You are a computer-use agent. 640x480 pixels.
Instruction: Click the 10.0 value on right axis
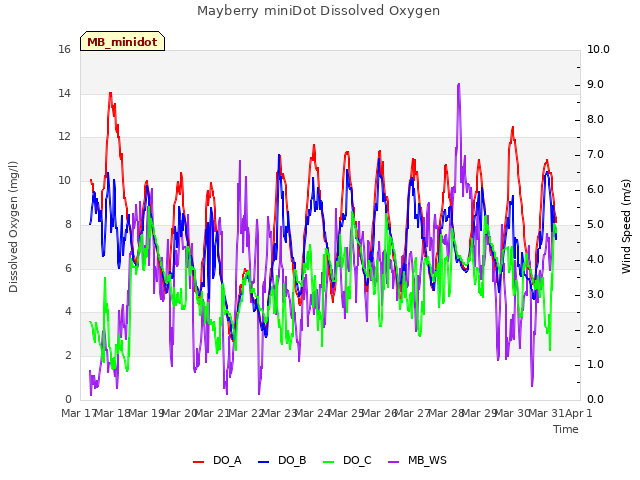click(598, 49)
